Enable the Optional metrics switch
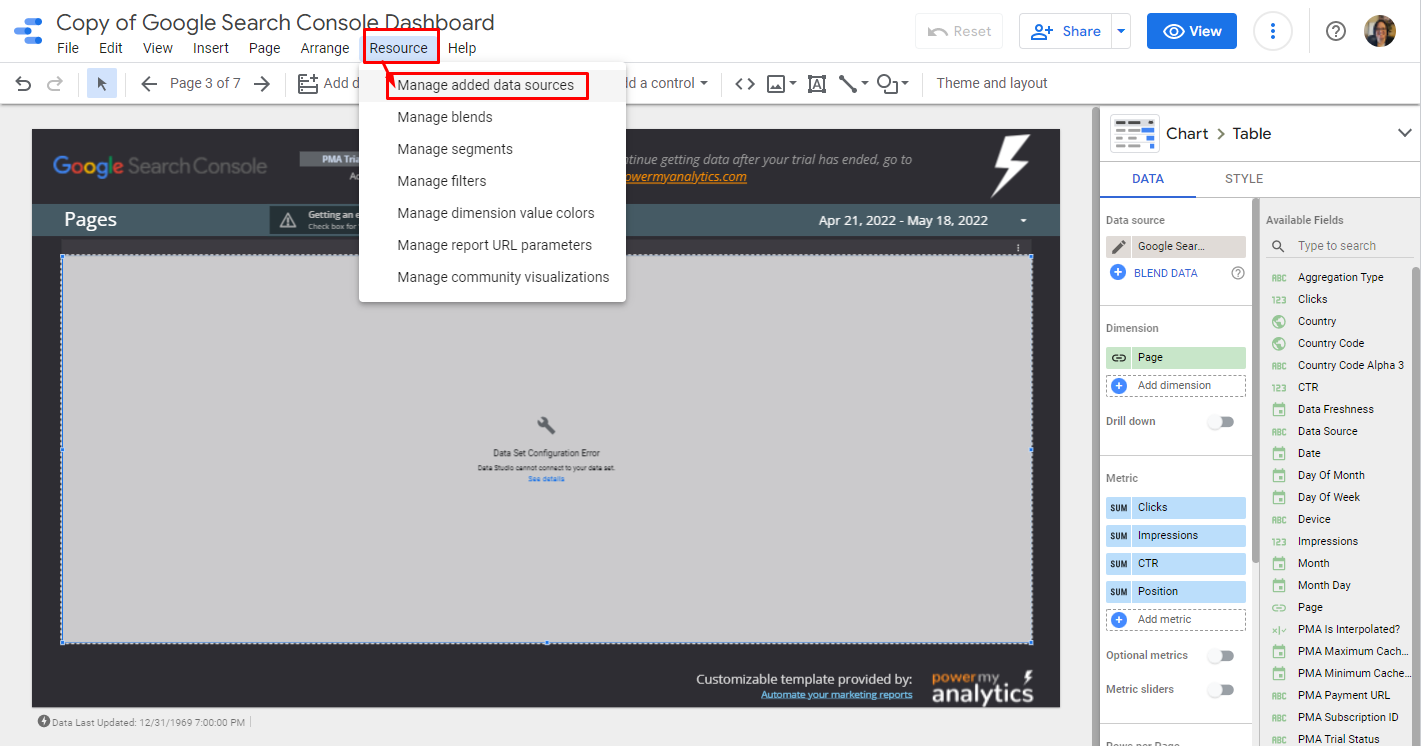 [1220, 656]
